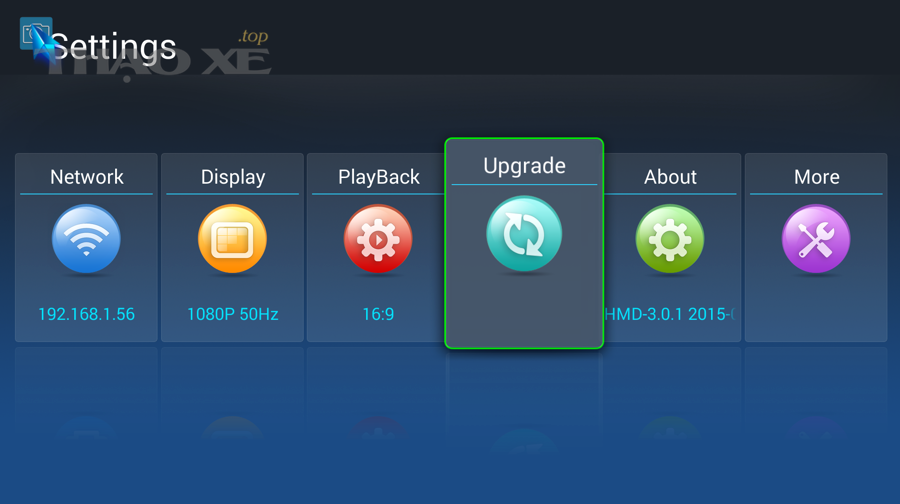The image size is (900, 504).
Task: Select the About label
Action: point(670,177)
